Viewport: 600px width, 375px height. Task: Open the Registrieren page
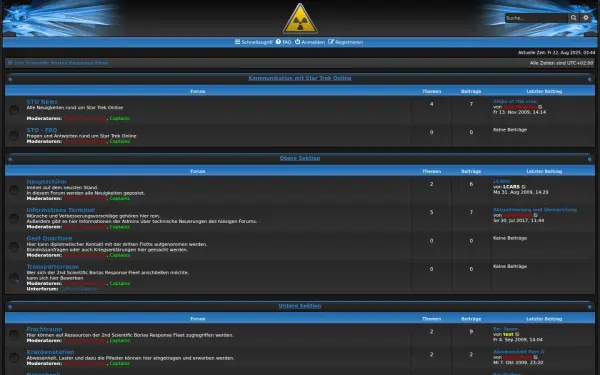345,42
